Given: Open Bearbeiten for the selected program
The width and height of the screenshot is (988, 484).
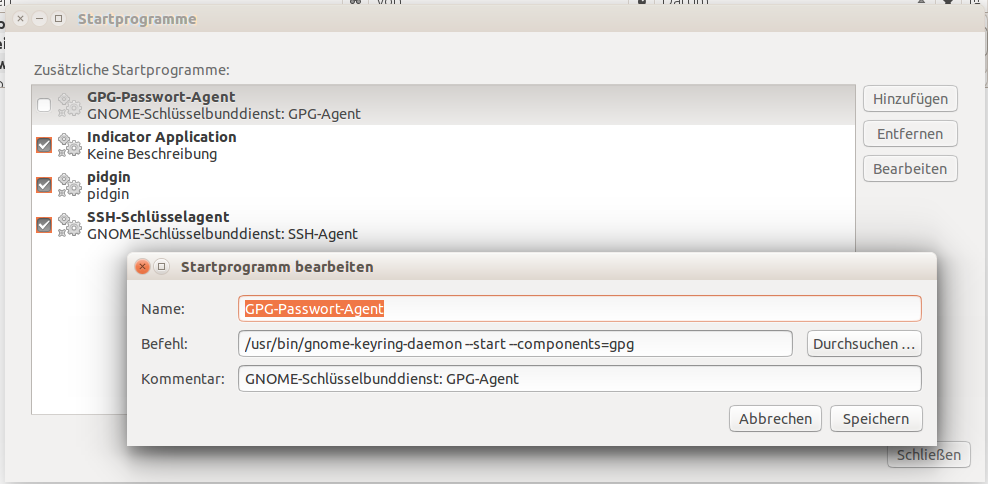Looking at the screenshot, I should point(910,169).
